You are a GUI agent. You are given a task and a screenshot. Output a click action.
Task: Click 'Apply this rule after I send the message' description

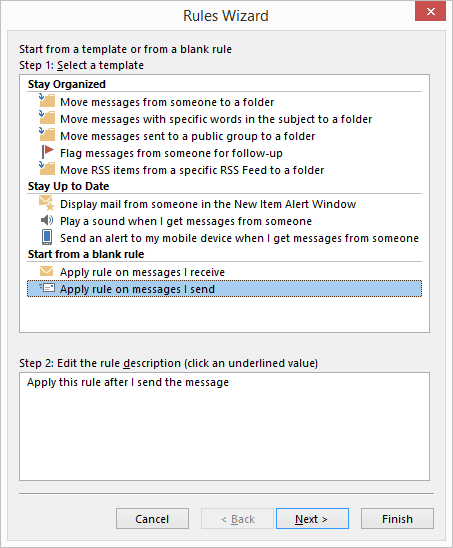point(128,382)
